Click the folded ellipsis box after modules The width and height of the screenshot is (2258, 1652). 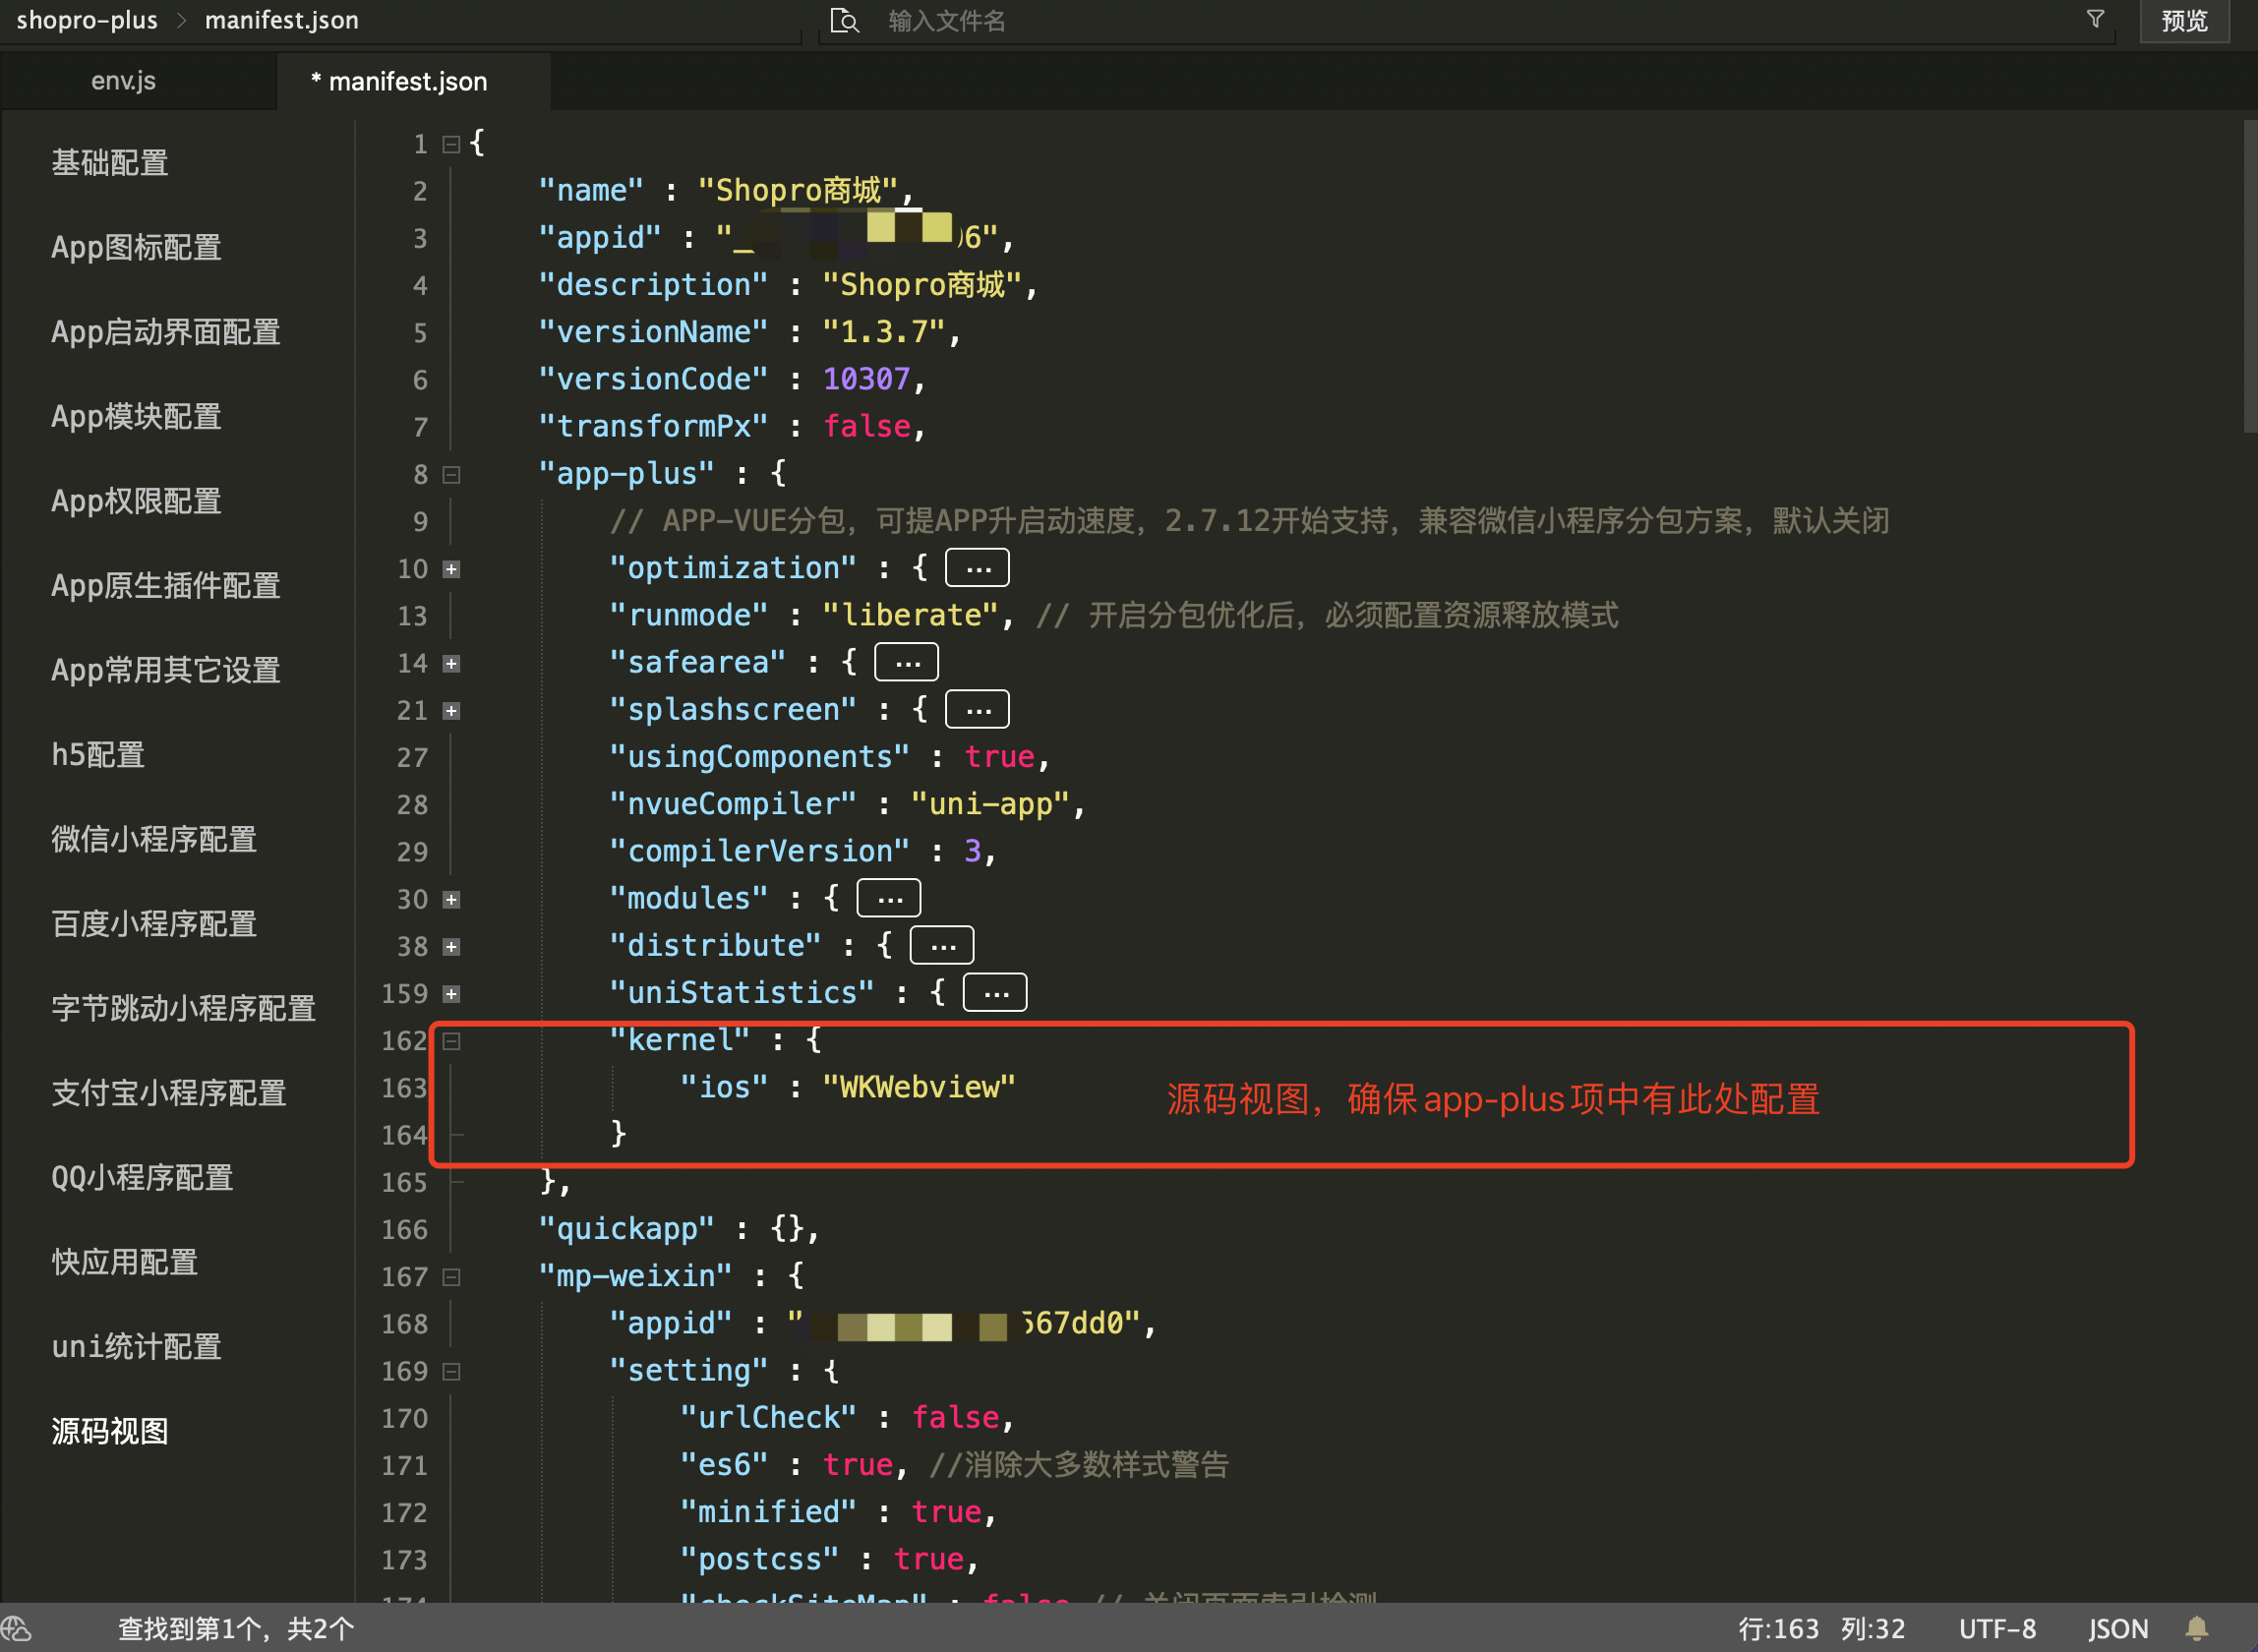889,898
